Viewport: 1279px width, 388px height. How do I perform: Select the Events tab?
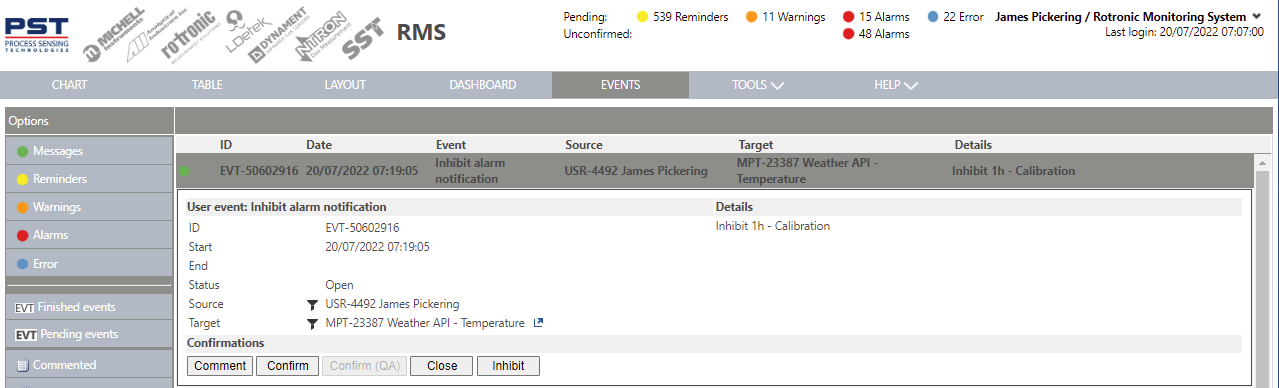pyautogui.click(x=620, y=85)
